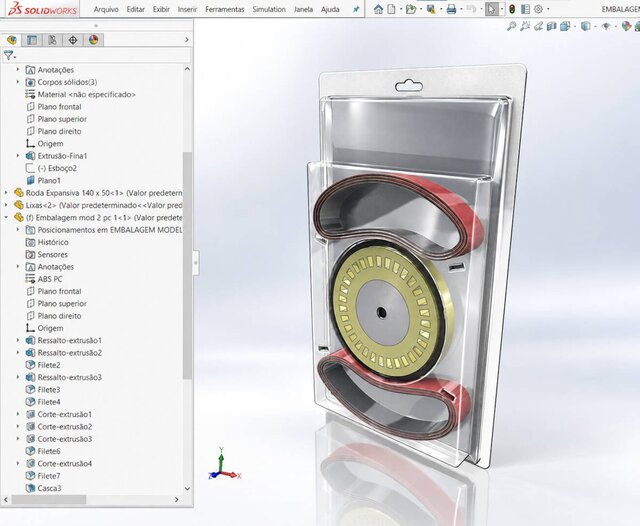Open the Select tool dropdown arrow
Viewport: 640px width, 526px height.
pyautogui.click(x=502, y=9)
